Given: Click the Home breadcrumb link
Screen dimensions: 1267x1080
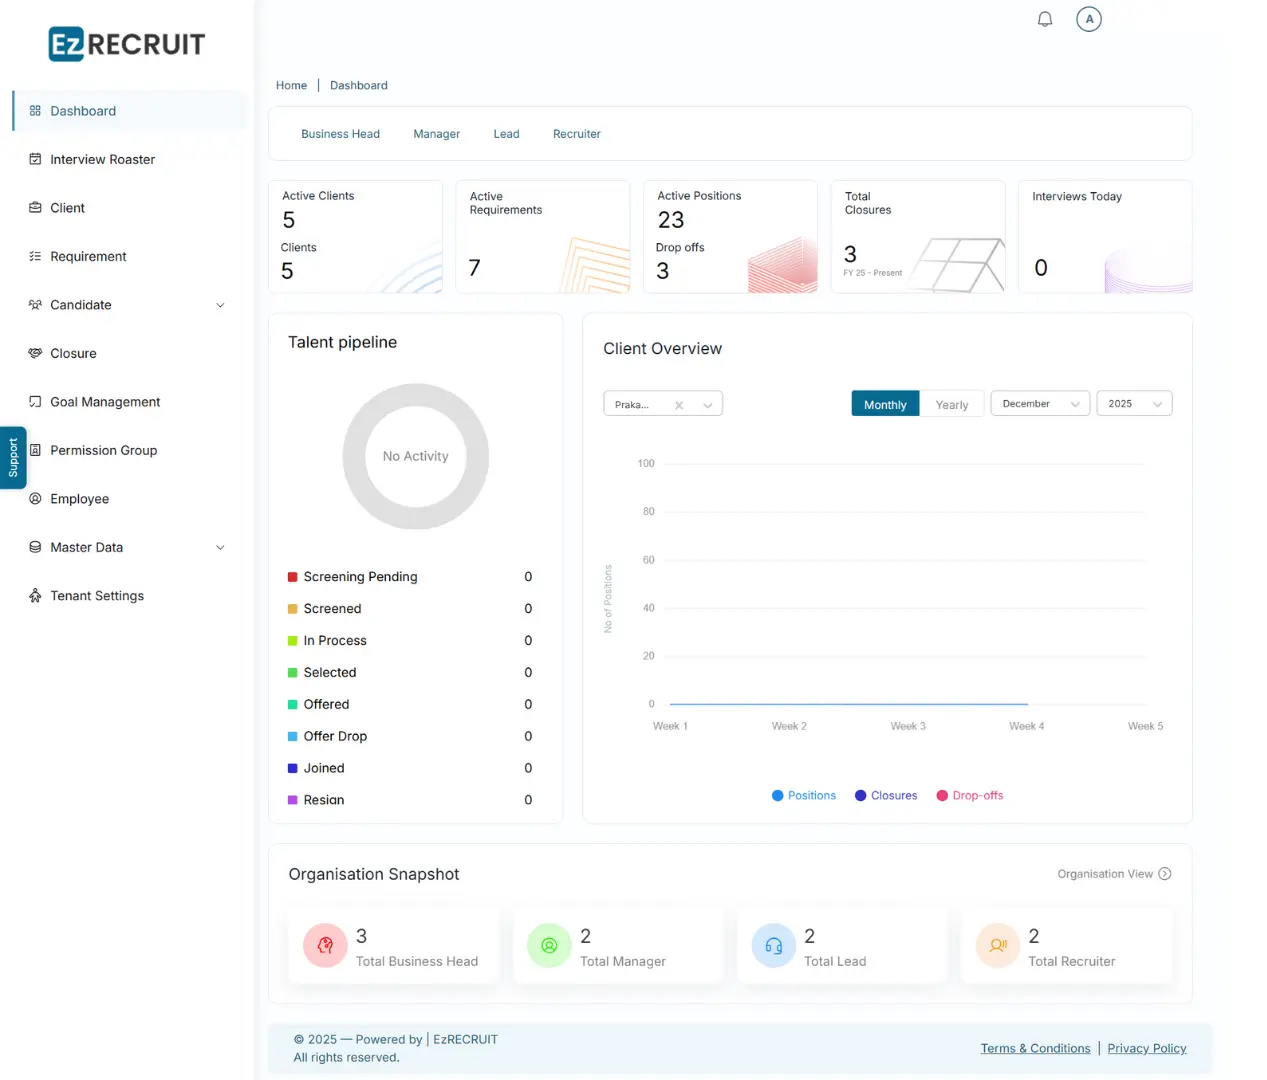Looking at the screenshot, I should coord(291,85).
